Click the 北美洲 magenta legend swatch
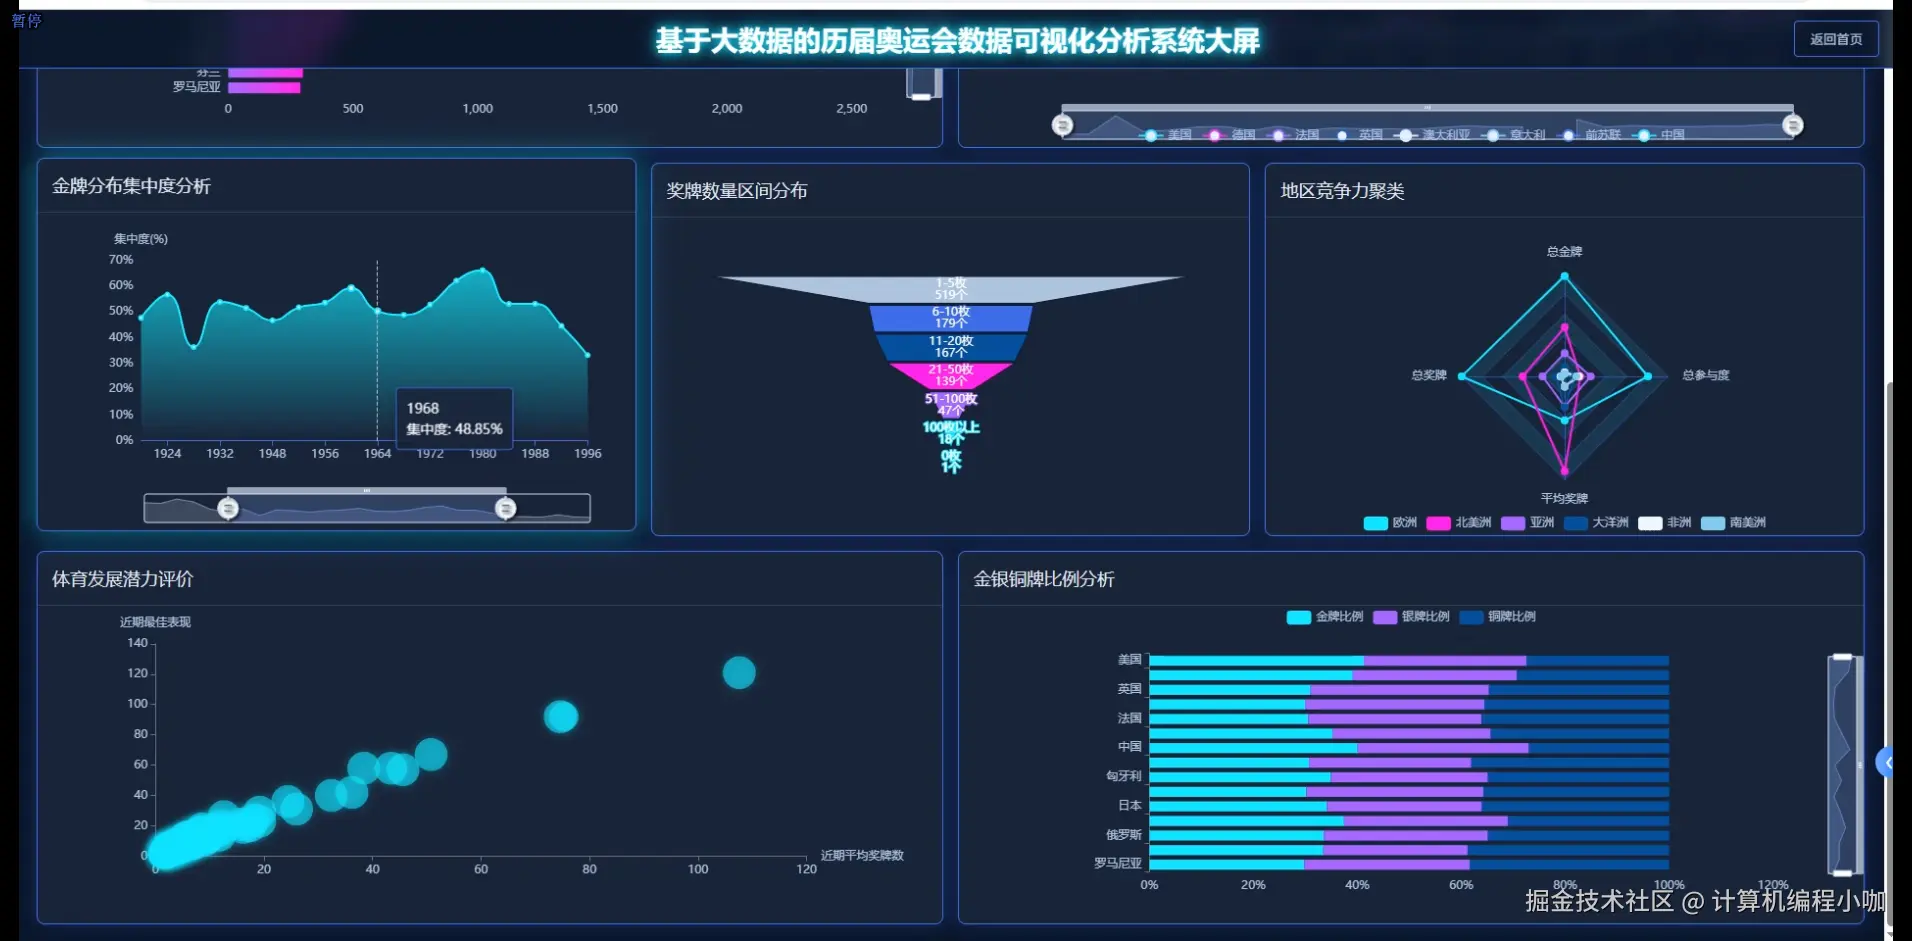1912x941 pixels. coord(1438,523)
